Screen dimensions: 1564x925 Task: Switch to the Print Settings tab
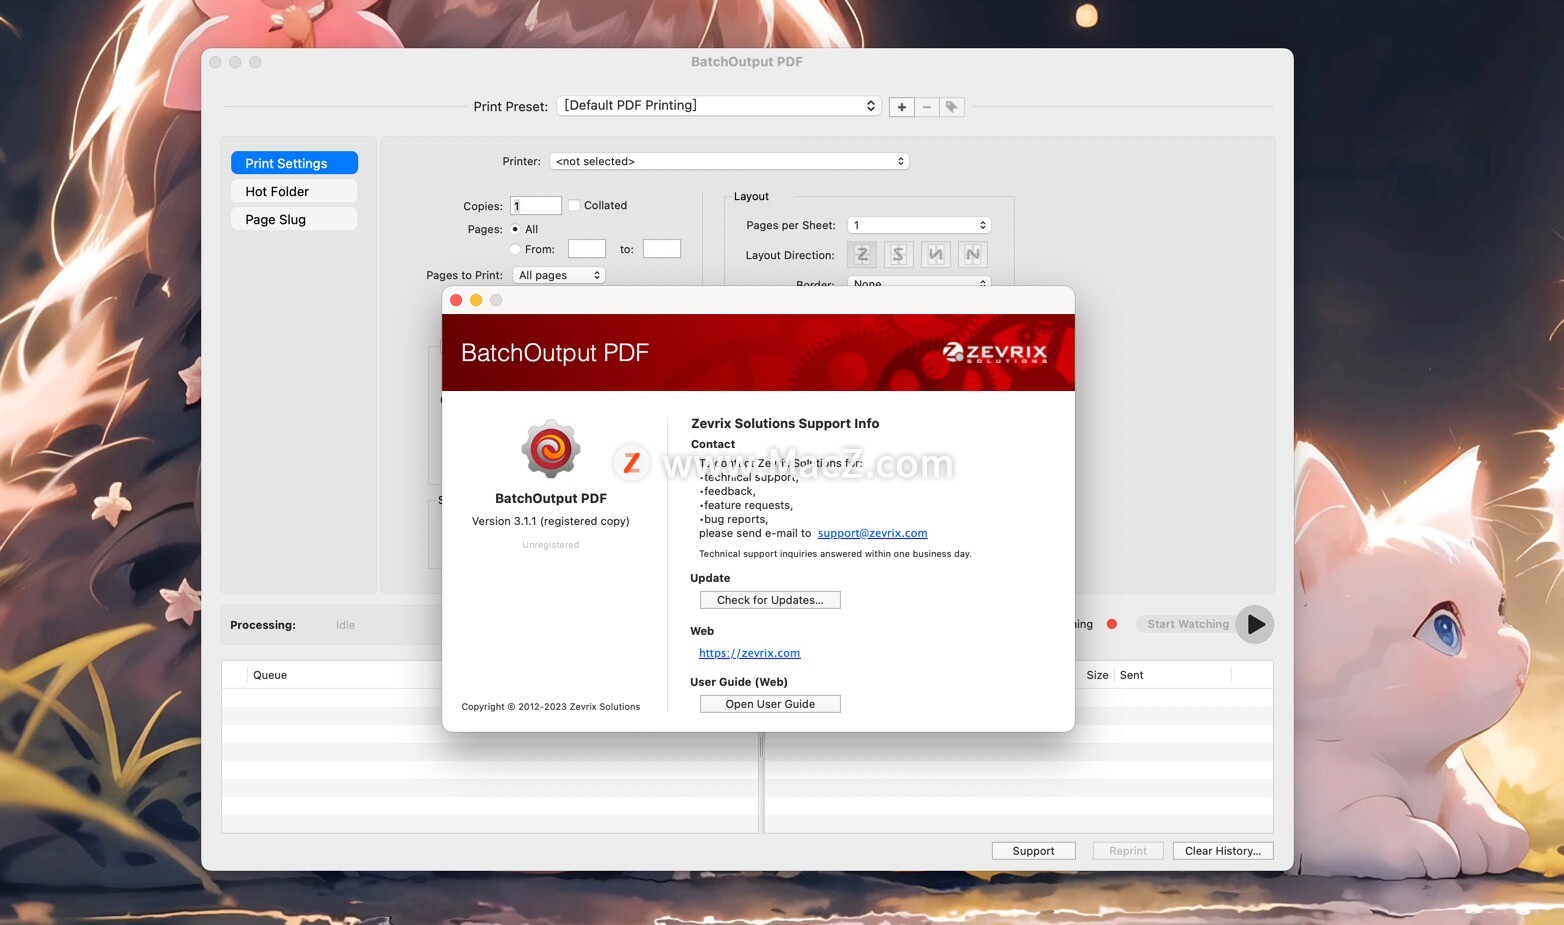point(294,163)
